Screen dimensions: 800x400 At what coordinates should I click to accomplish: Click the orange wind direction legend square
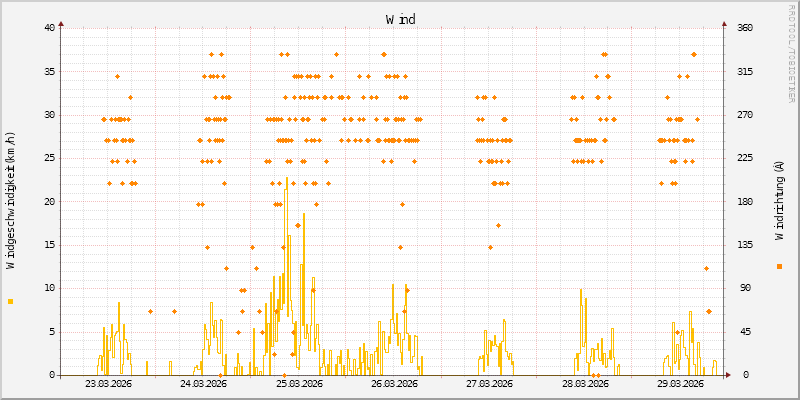779,266
